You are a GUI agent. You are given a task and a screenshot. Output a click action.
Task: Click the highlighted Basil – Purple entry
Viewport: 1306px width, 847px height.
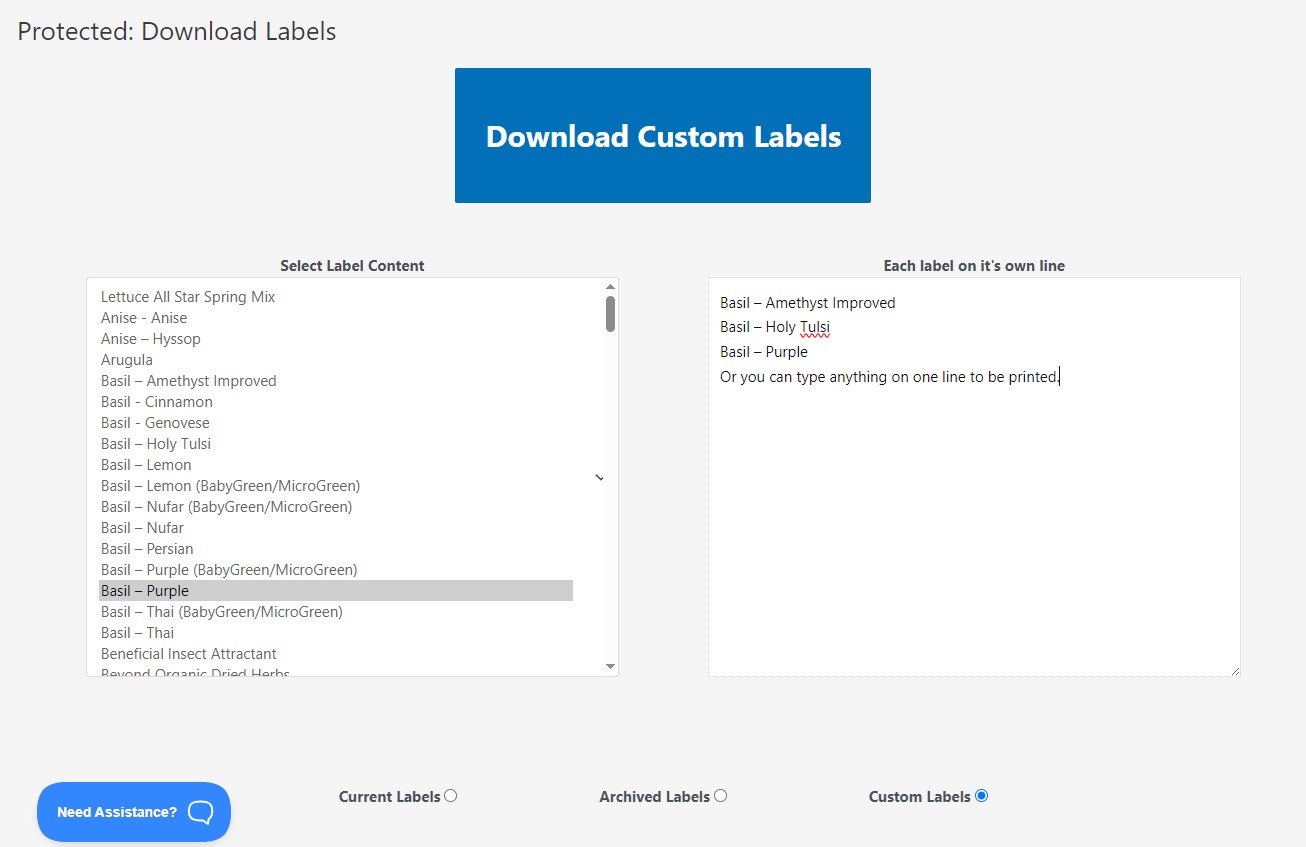[x=145, y=591]
